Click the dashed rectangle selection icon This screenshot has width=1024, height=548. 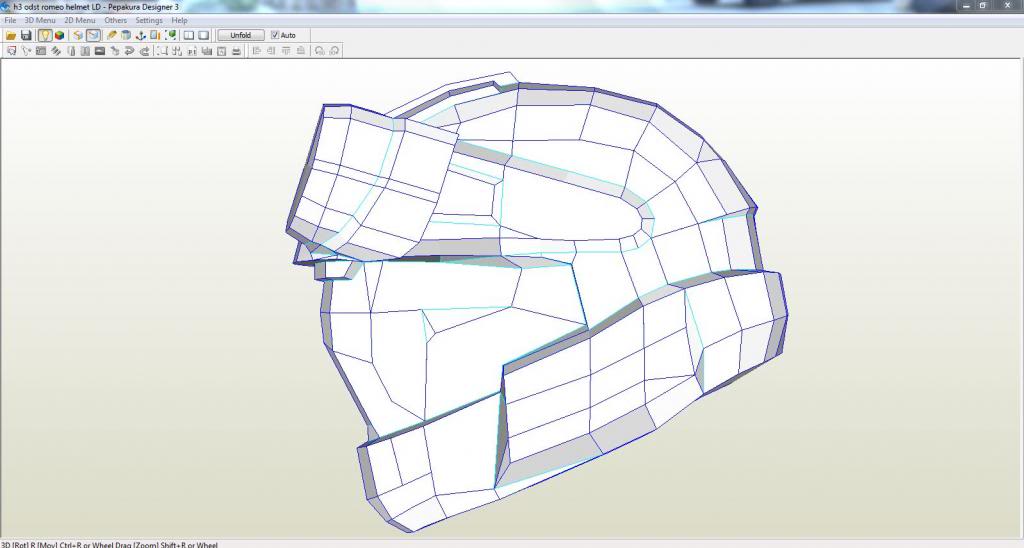(x=162, y=51)
